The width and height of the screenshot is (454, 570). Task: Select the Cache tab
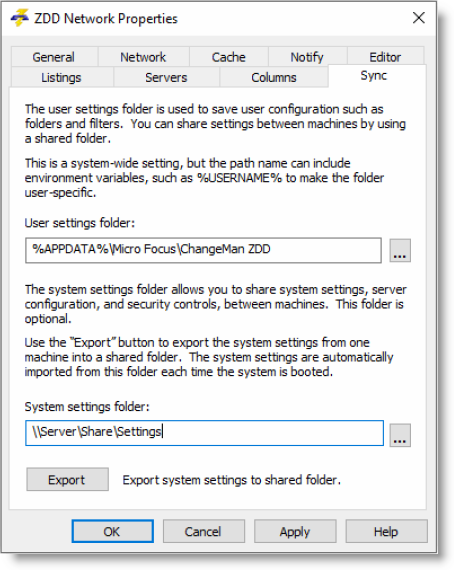coord(229,57)
